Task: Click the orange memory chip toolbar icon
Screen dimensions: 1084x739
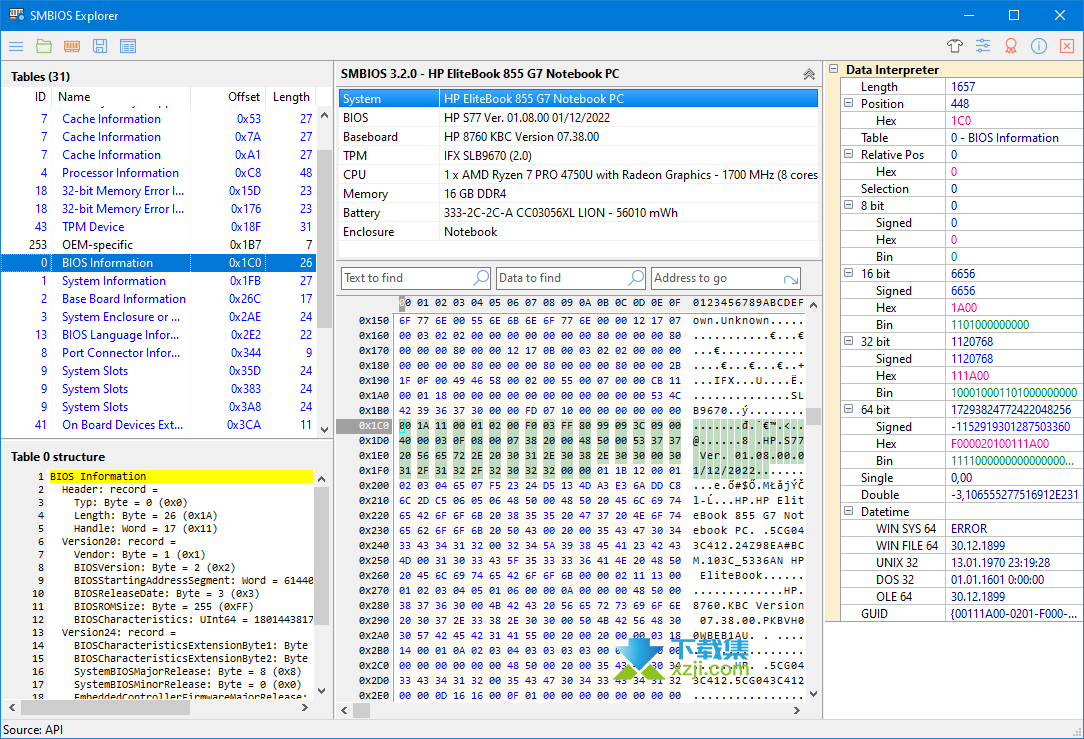Action: (x=72, y=46)
